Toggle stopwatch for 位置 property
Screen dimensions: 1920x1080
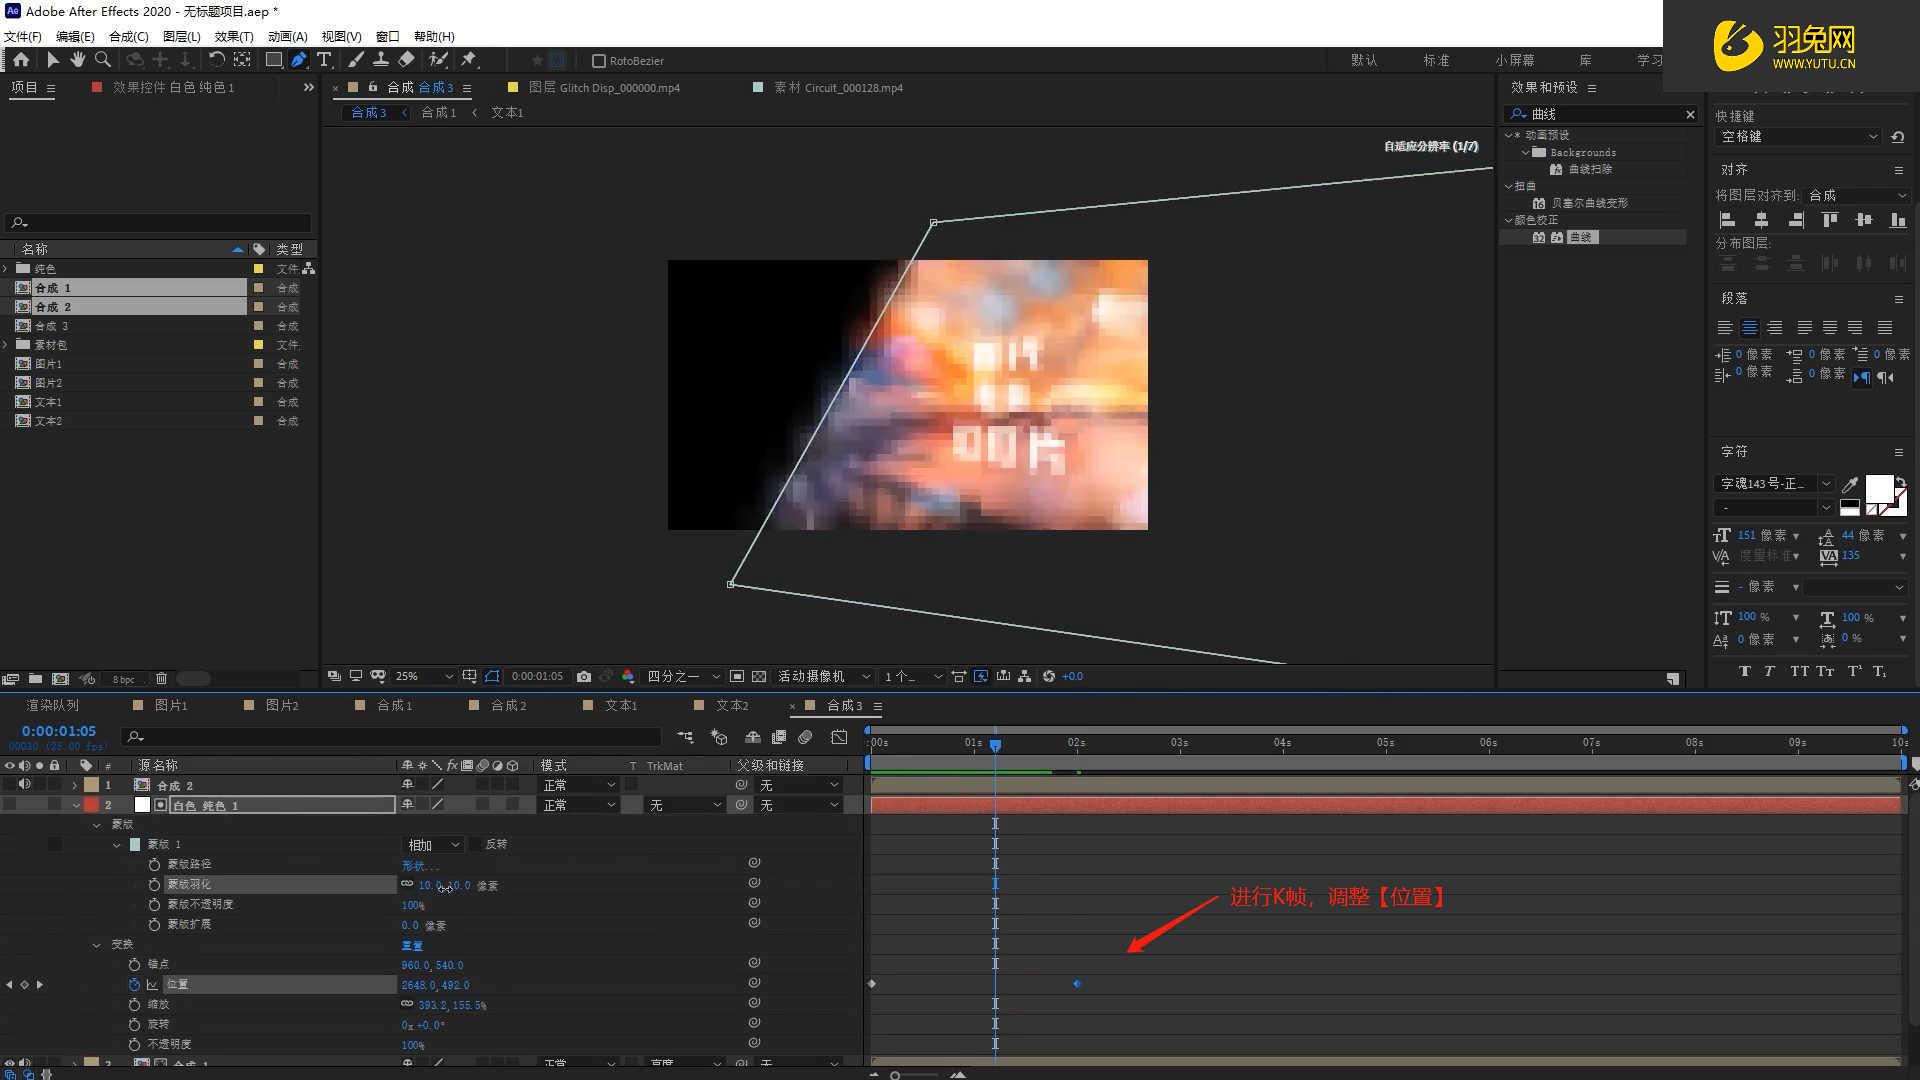134,985
